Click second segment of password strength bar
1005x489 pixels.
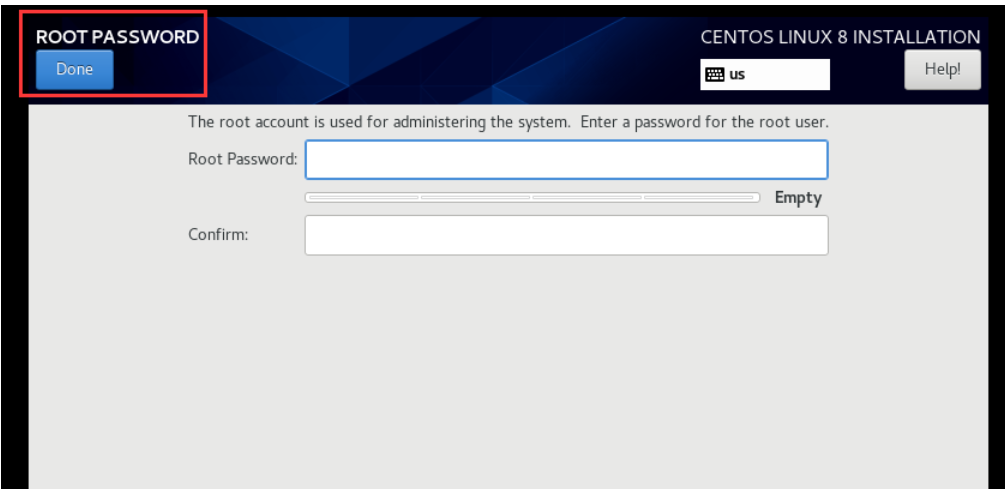(475, 198)
